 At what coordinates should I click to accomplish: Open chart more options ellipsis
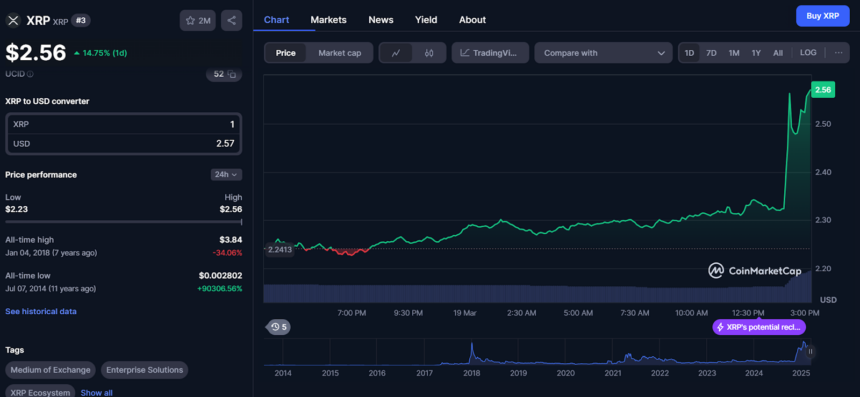[x=838, y=53]
